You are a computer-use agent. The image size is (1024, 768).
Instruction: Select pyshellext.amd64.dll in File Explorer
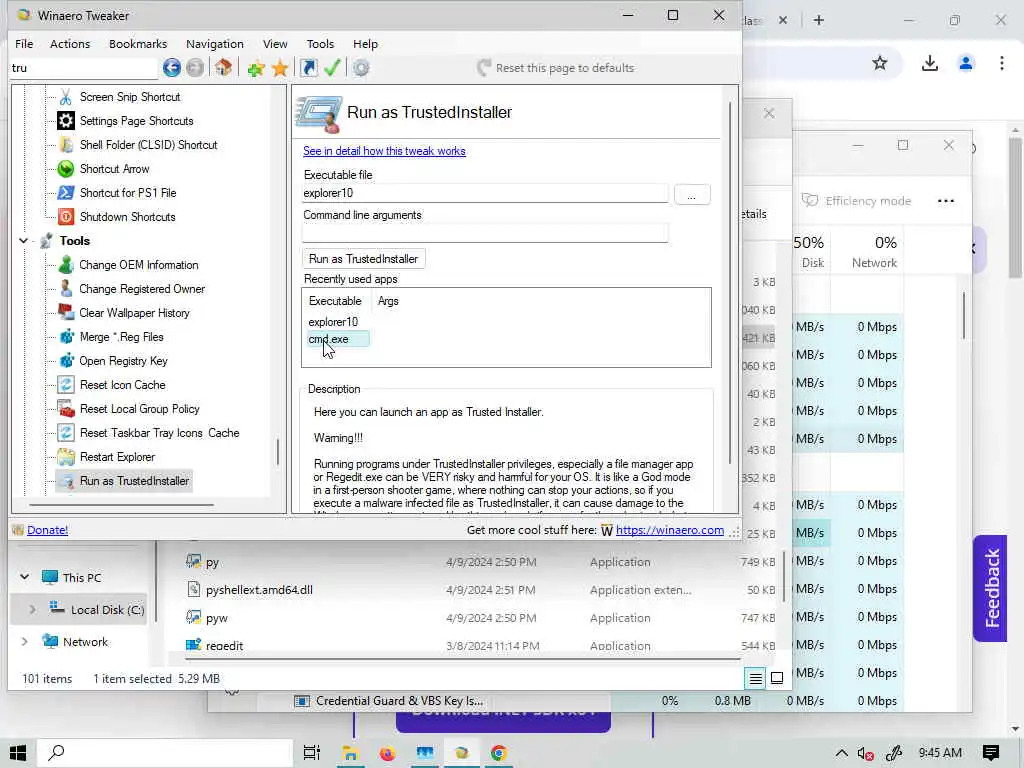coord(259,590)
